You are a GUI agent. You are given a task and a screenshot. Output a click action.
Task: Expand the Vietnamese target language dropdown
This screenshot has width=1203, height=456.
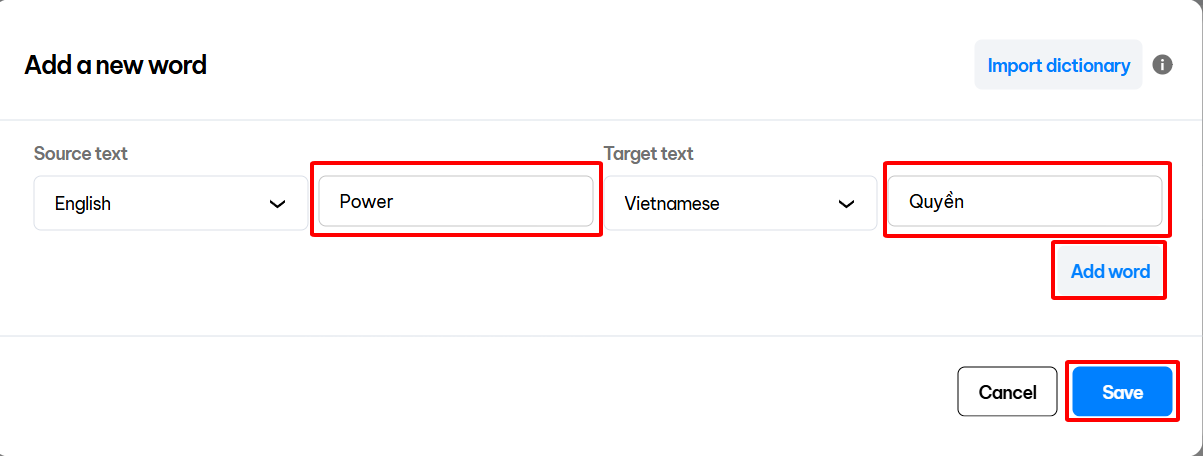[x=740, y=204]
